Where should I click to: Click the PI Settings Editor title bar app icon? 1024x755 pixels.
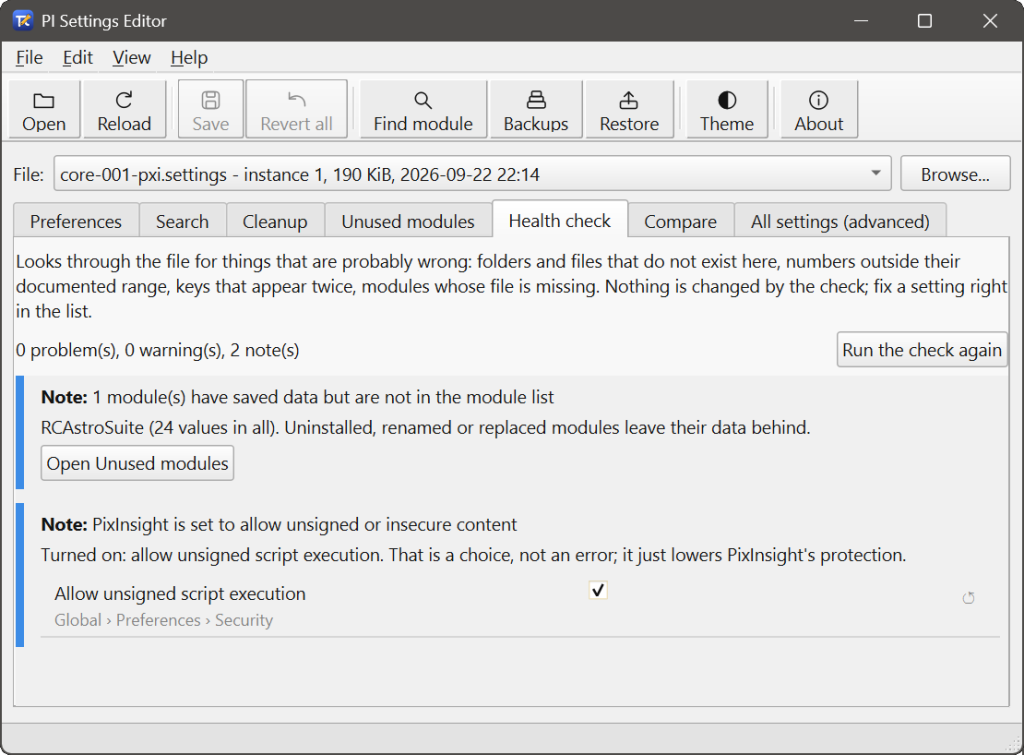pyautogui.click(x=23, y=21)
